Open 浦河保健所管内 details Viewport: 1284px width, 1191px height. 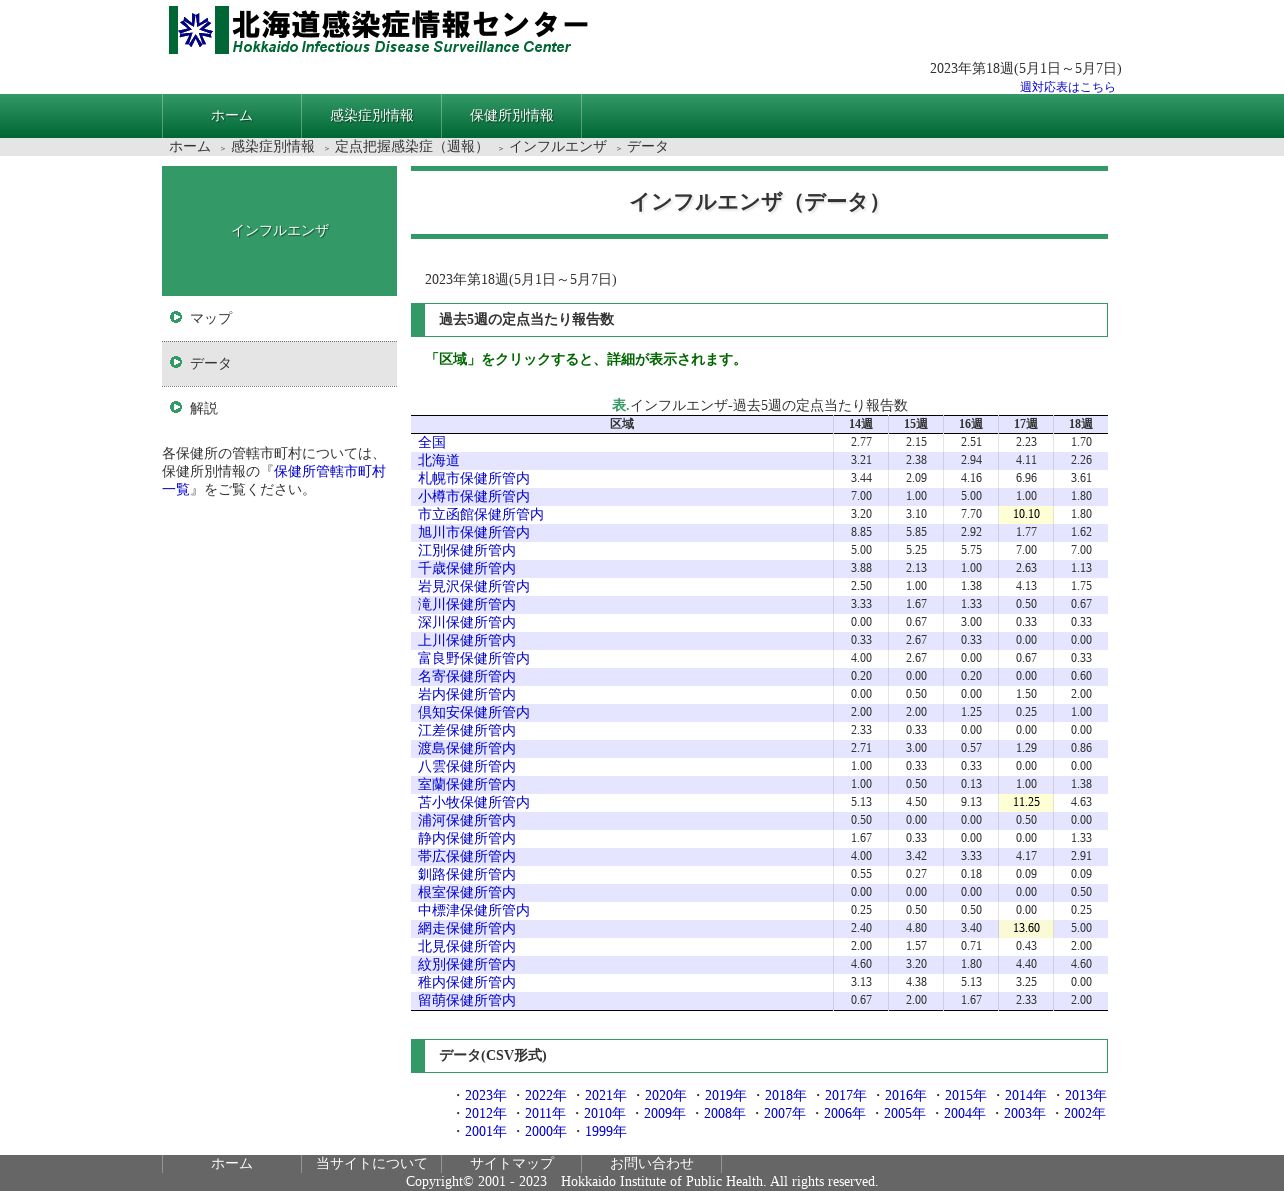(x=467, y=820)
